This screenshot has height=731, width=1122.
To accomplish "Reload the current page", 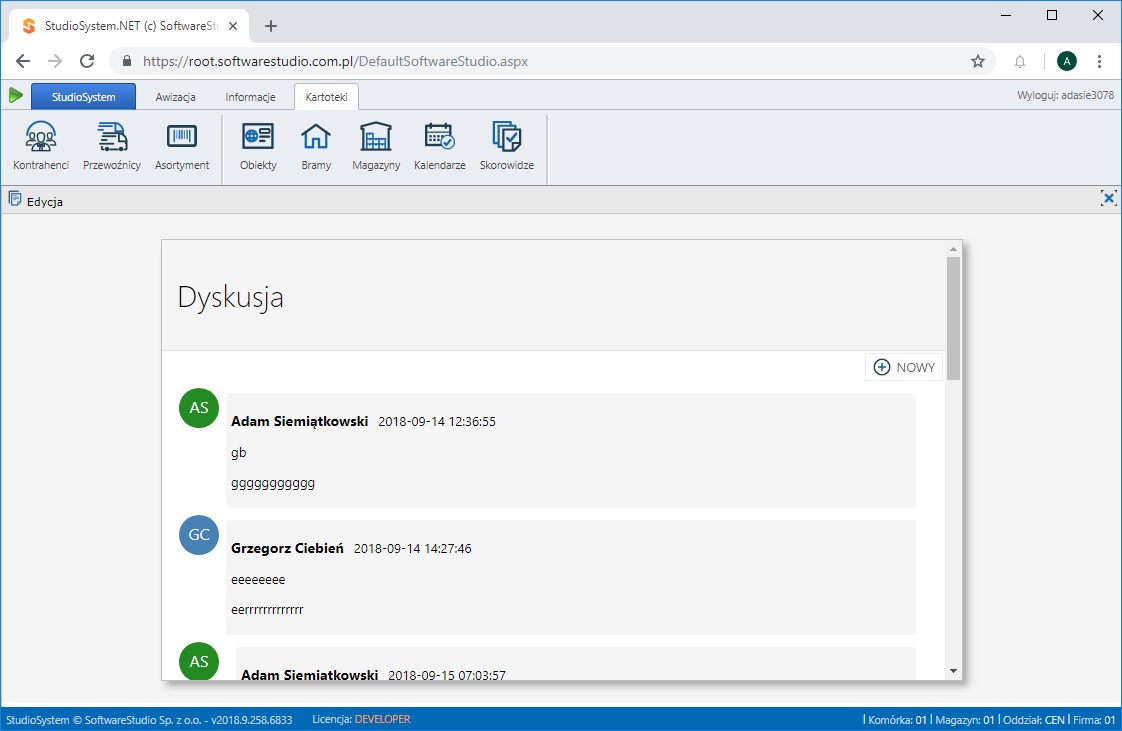I will [87, 62].
